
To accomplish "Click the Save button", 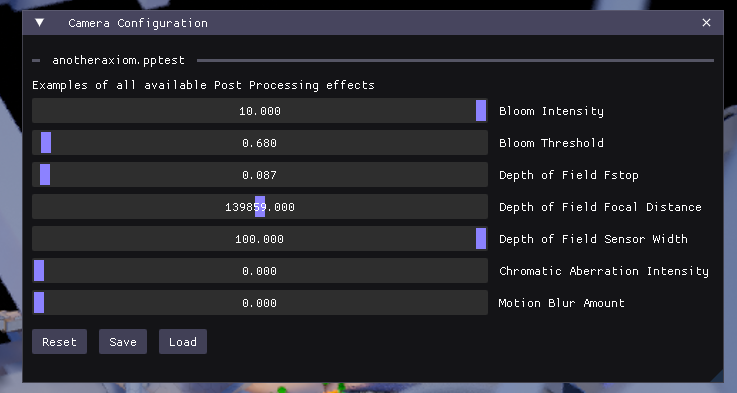I will (123, 342).
